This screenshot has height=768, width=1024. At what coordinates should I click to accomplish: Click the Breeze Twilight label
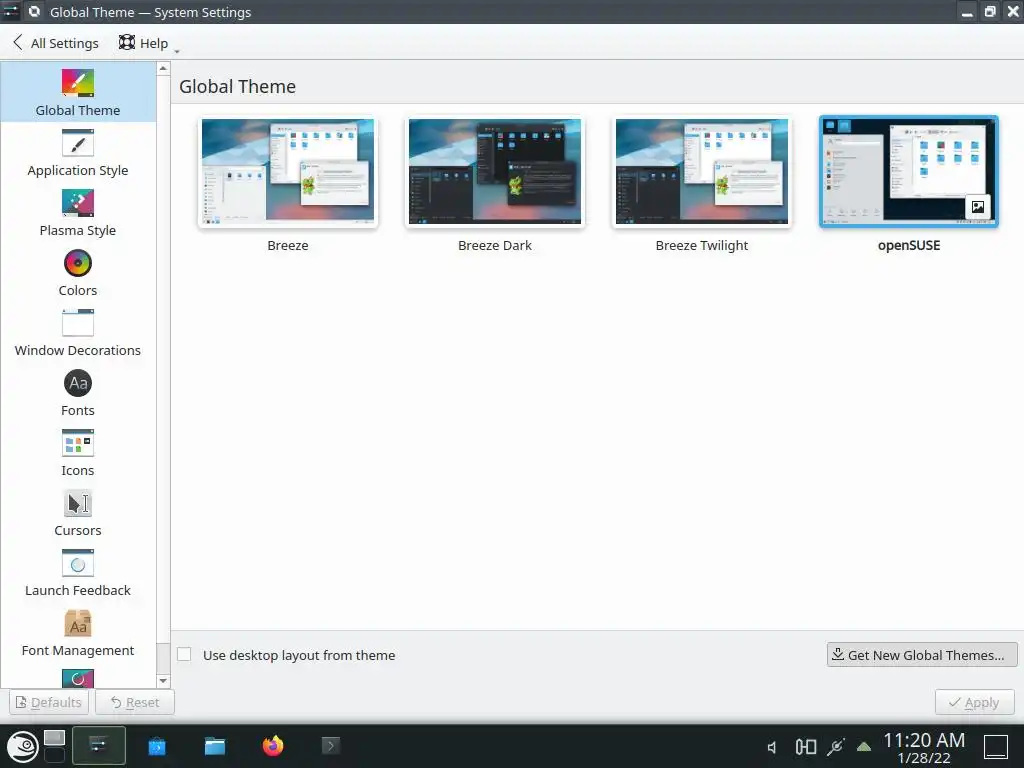tap(702, 246)
